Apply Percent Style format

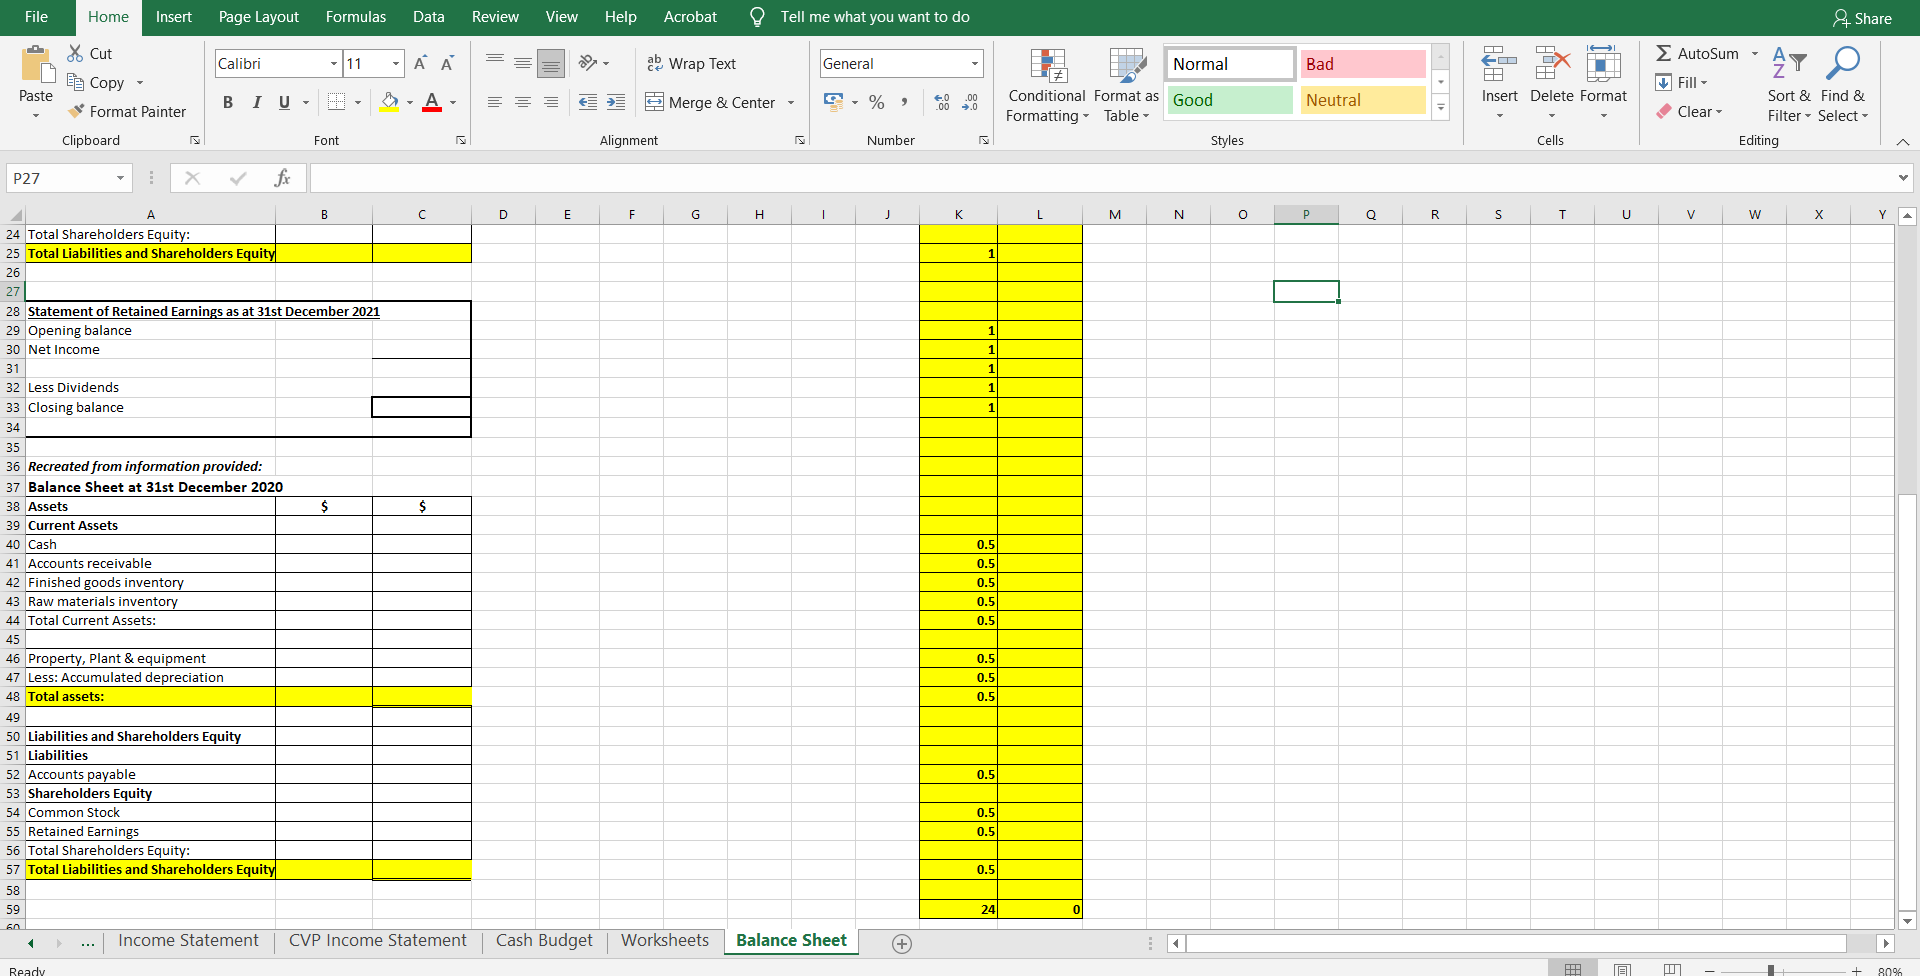tap(876, 102)
